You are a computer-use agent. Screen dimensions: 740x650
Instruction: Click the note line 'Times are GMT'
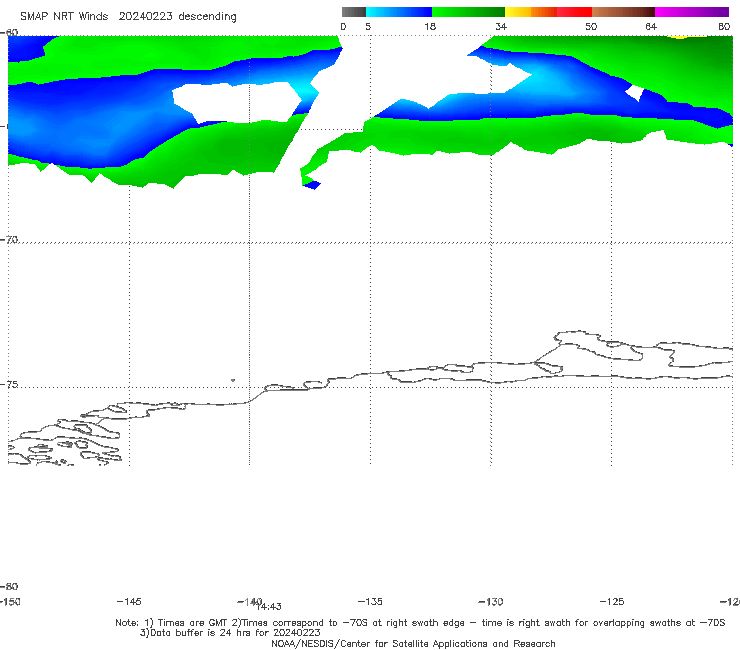pos(193,623)
